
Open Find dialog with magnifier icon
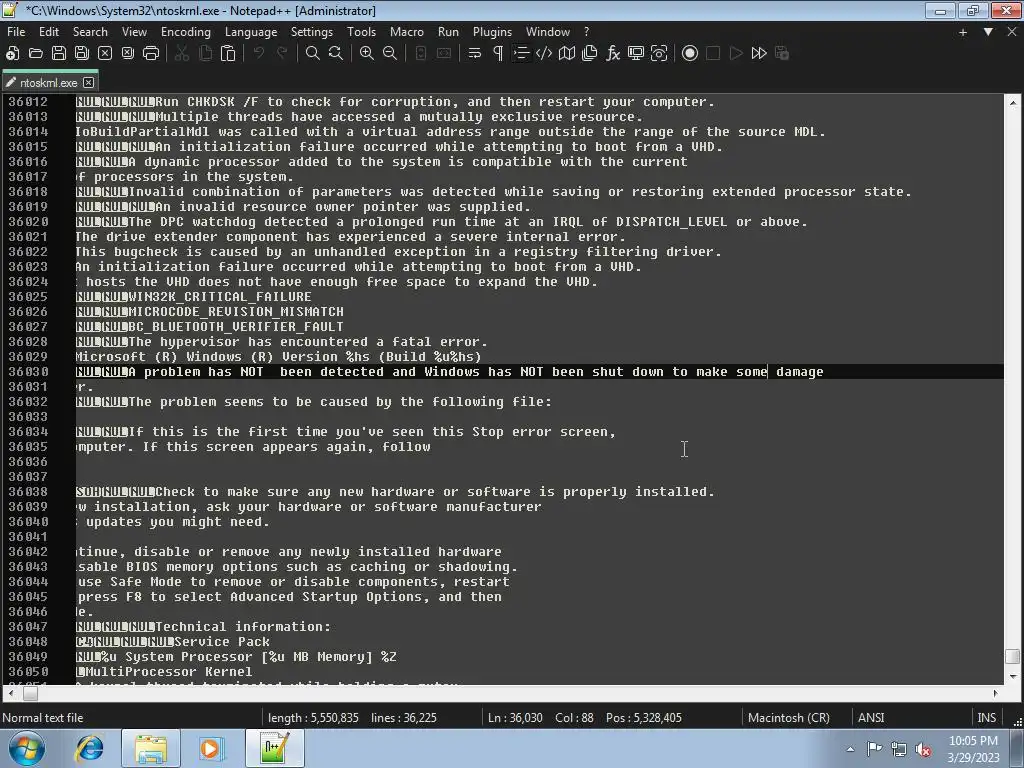coord(313,54)
